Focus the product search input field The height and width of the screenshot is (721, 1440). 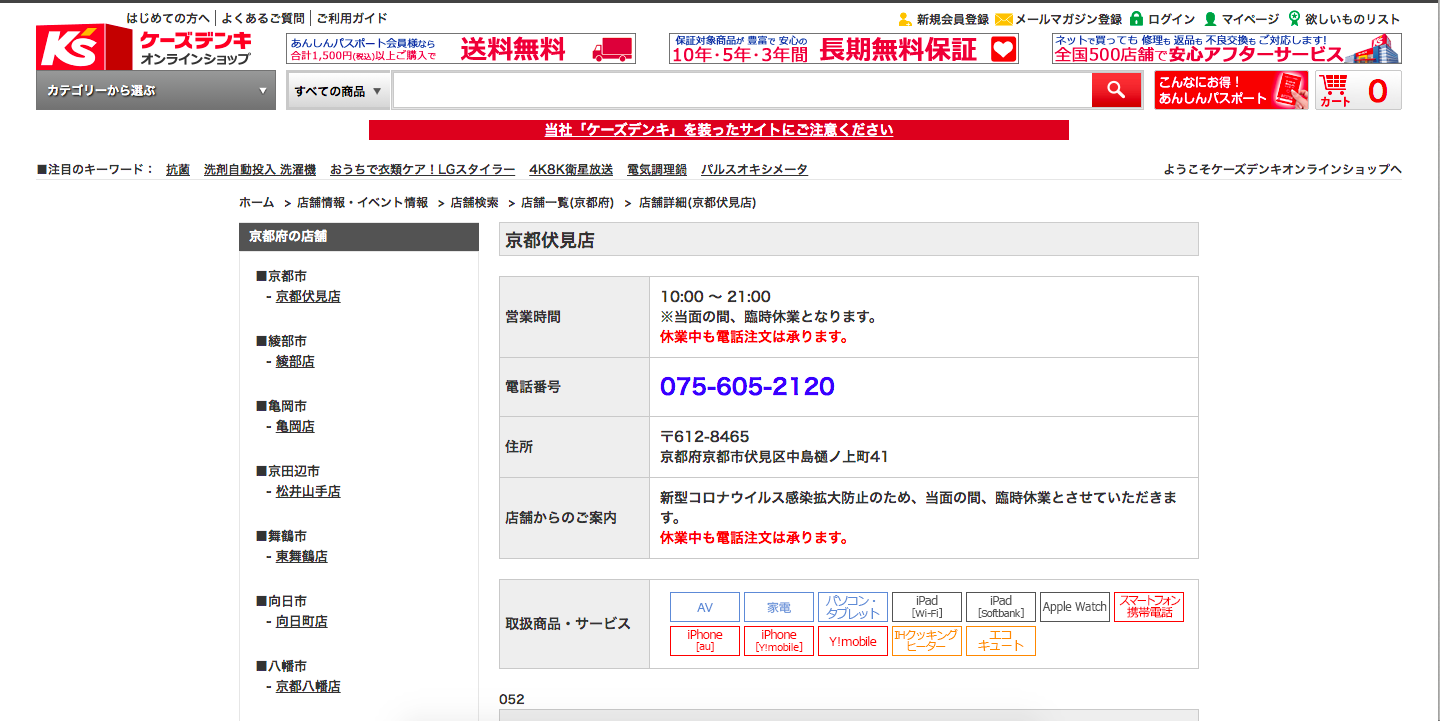(x=742, y=91)
